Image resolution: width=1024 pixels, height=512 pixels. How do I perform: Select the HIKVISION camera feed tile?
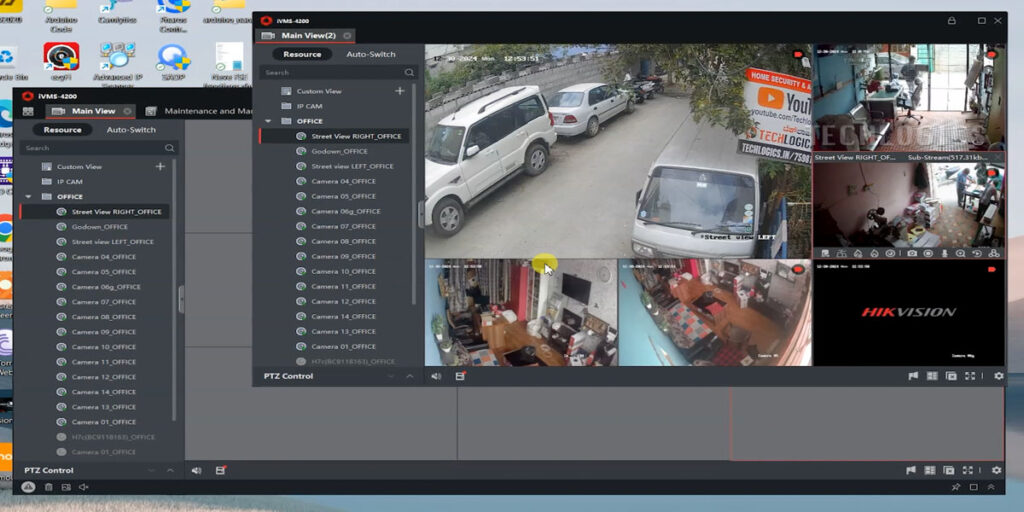point(909,312)
